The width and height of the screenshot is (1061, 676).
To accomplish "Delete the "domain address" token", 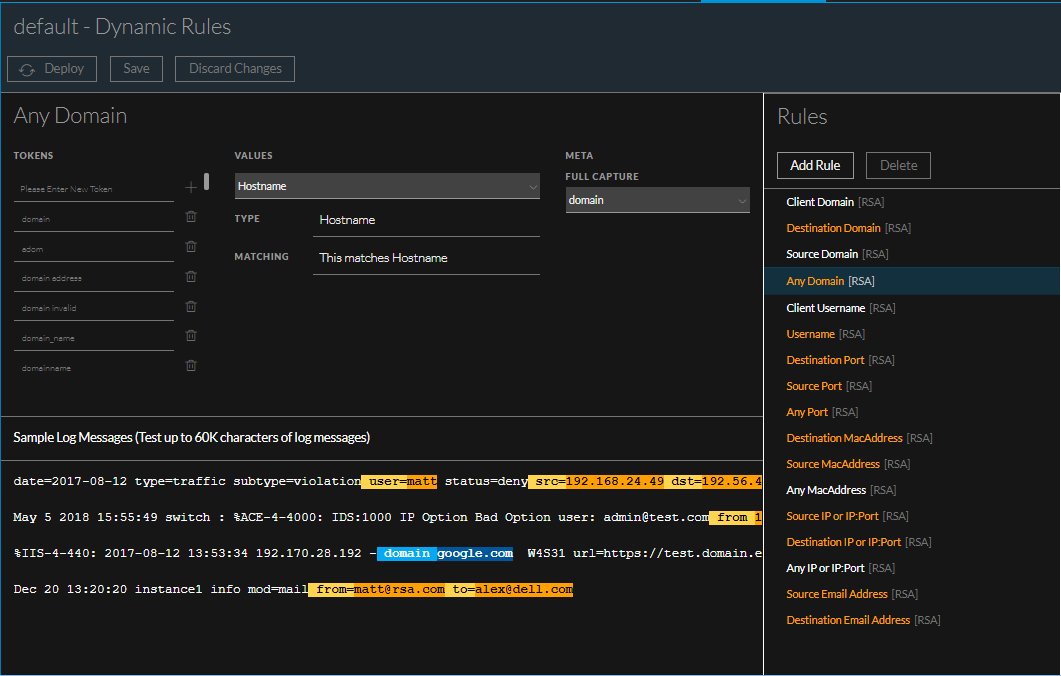I will pos(191,277).
